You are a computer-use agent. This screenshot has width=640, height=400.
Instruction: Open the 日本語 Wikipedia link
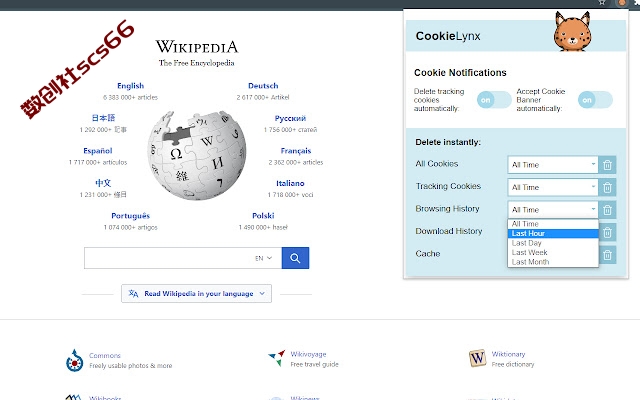point(103,118)
